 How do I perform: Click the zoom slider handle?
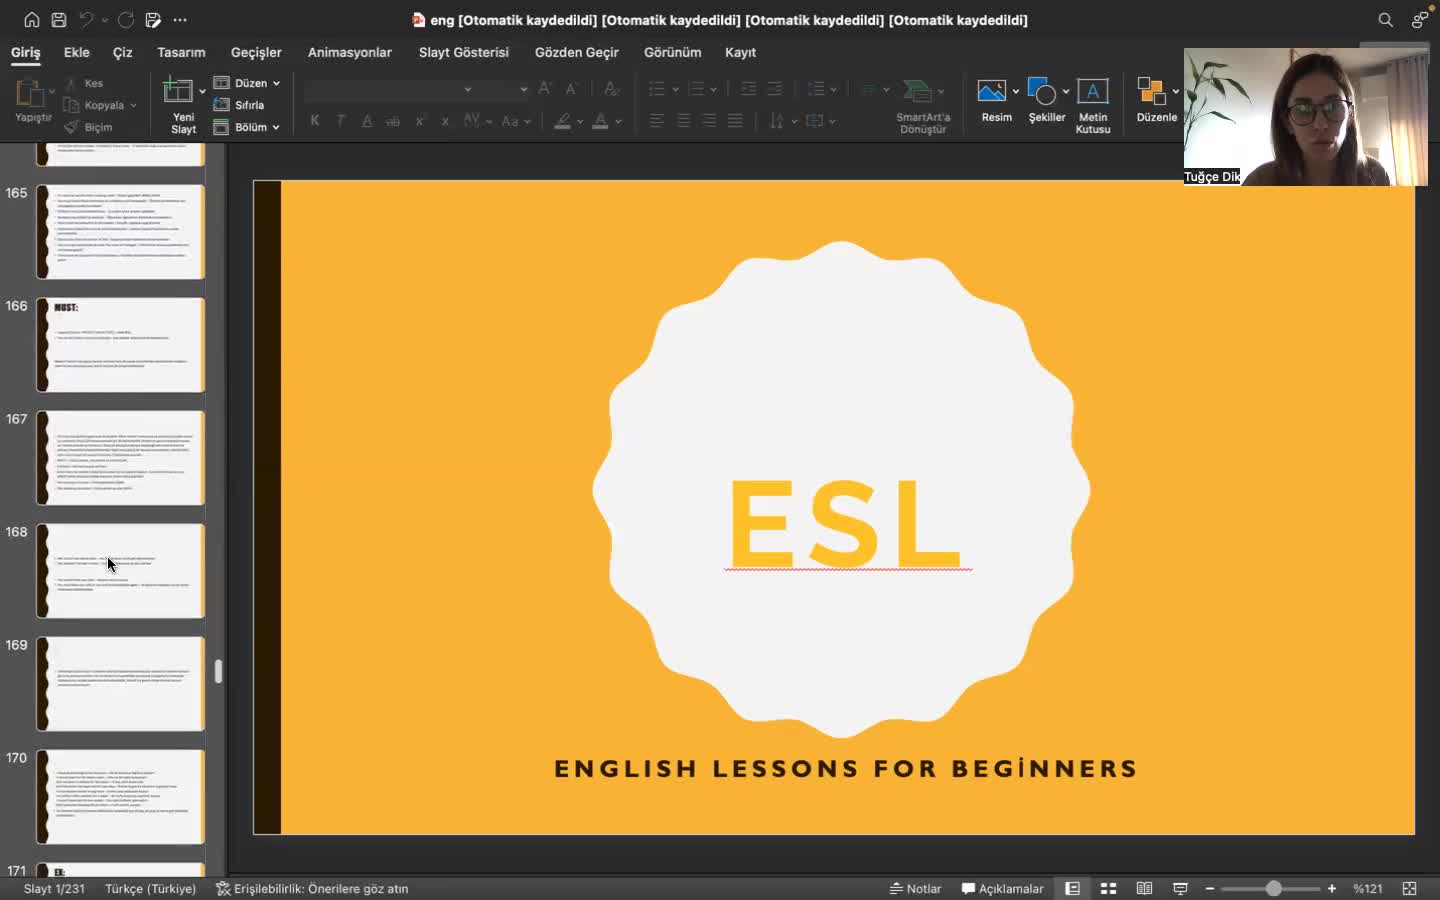click(1274, 888)
